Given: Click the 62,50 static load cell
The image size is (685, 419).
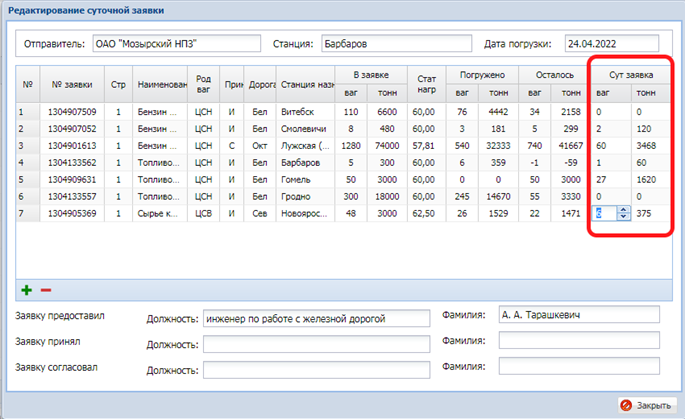Looking at the screenshot, I should [427, 214].
